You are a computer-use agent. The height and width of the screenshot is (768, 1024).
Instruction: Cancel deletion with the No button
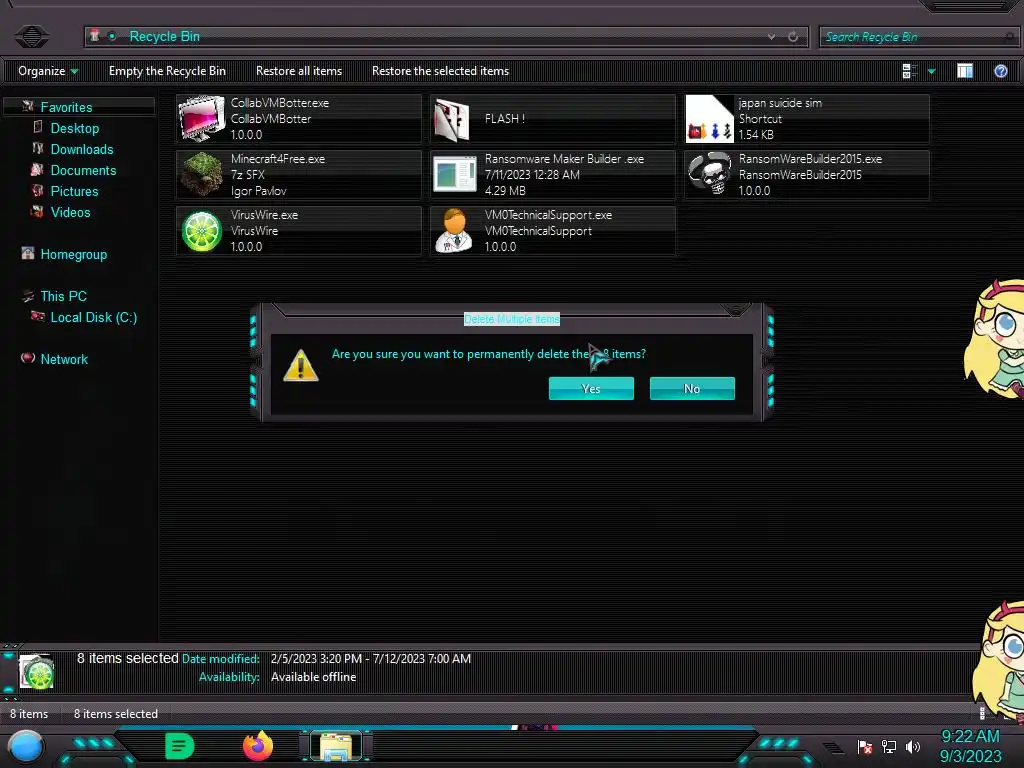[x=692, y=389]
